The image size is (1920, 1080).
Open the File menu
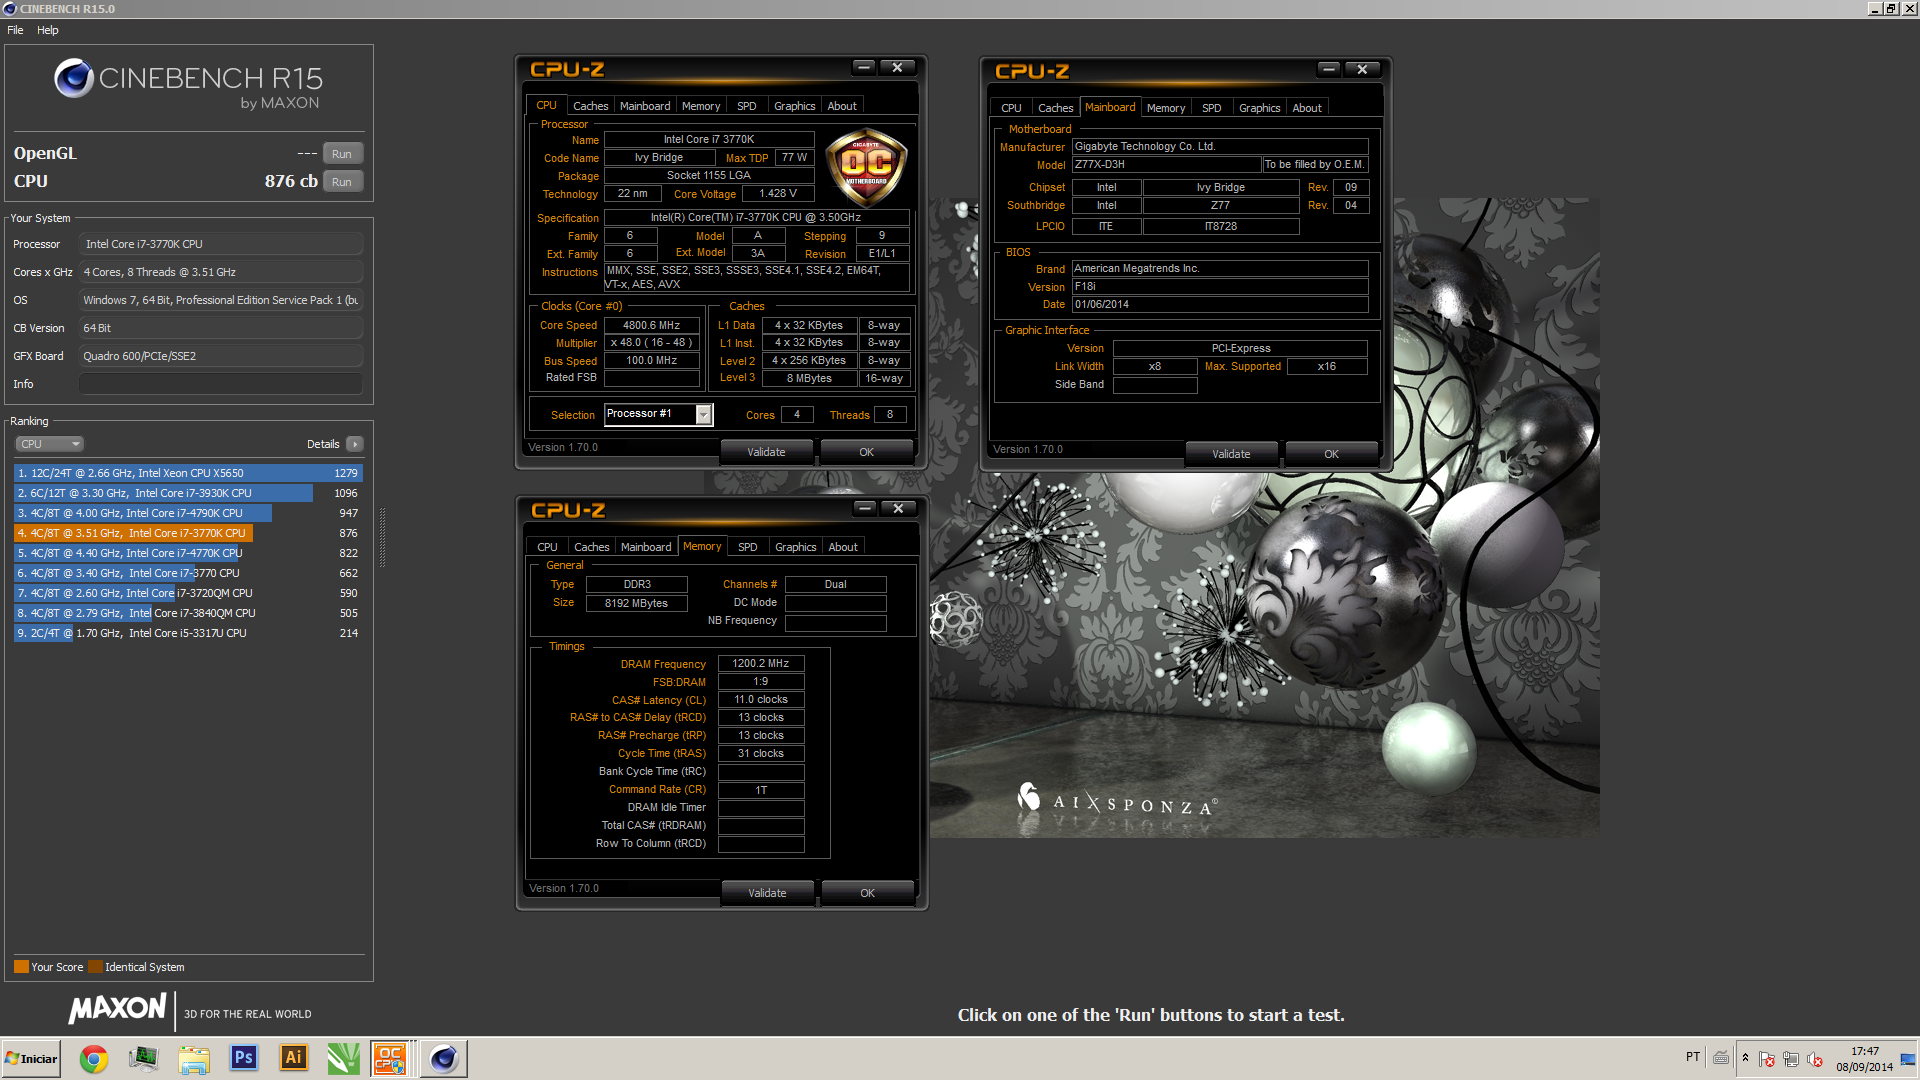(x=15, y=30)
